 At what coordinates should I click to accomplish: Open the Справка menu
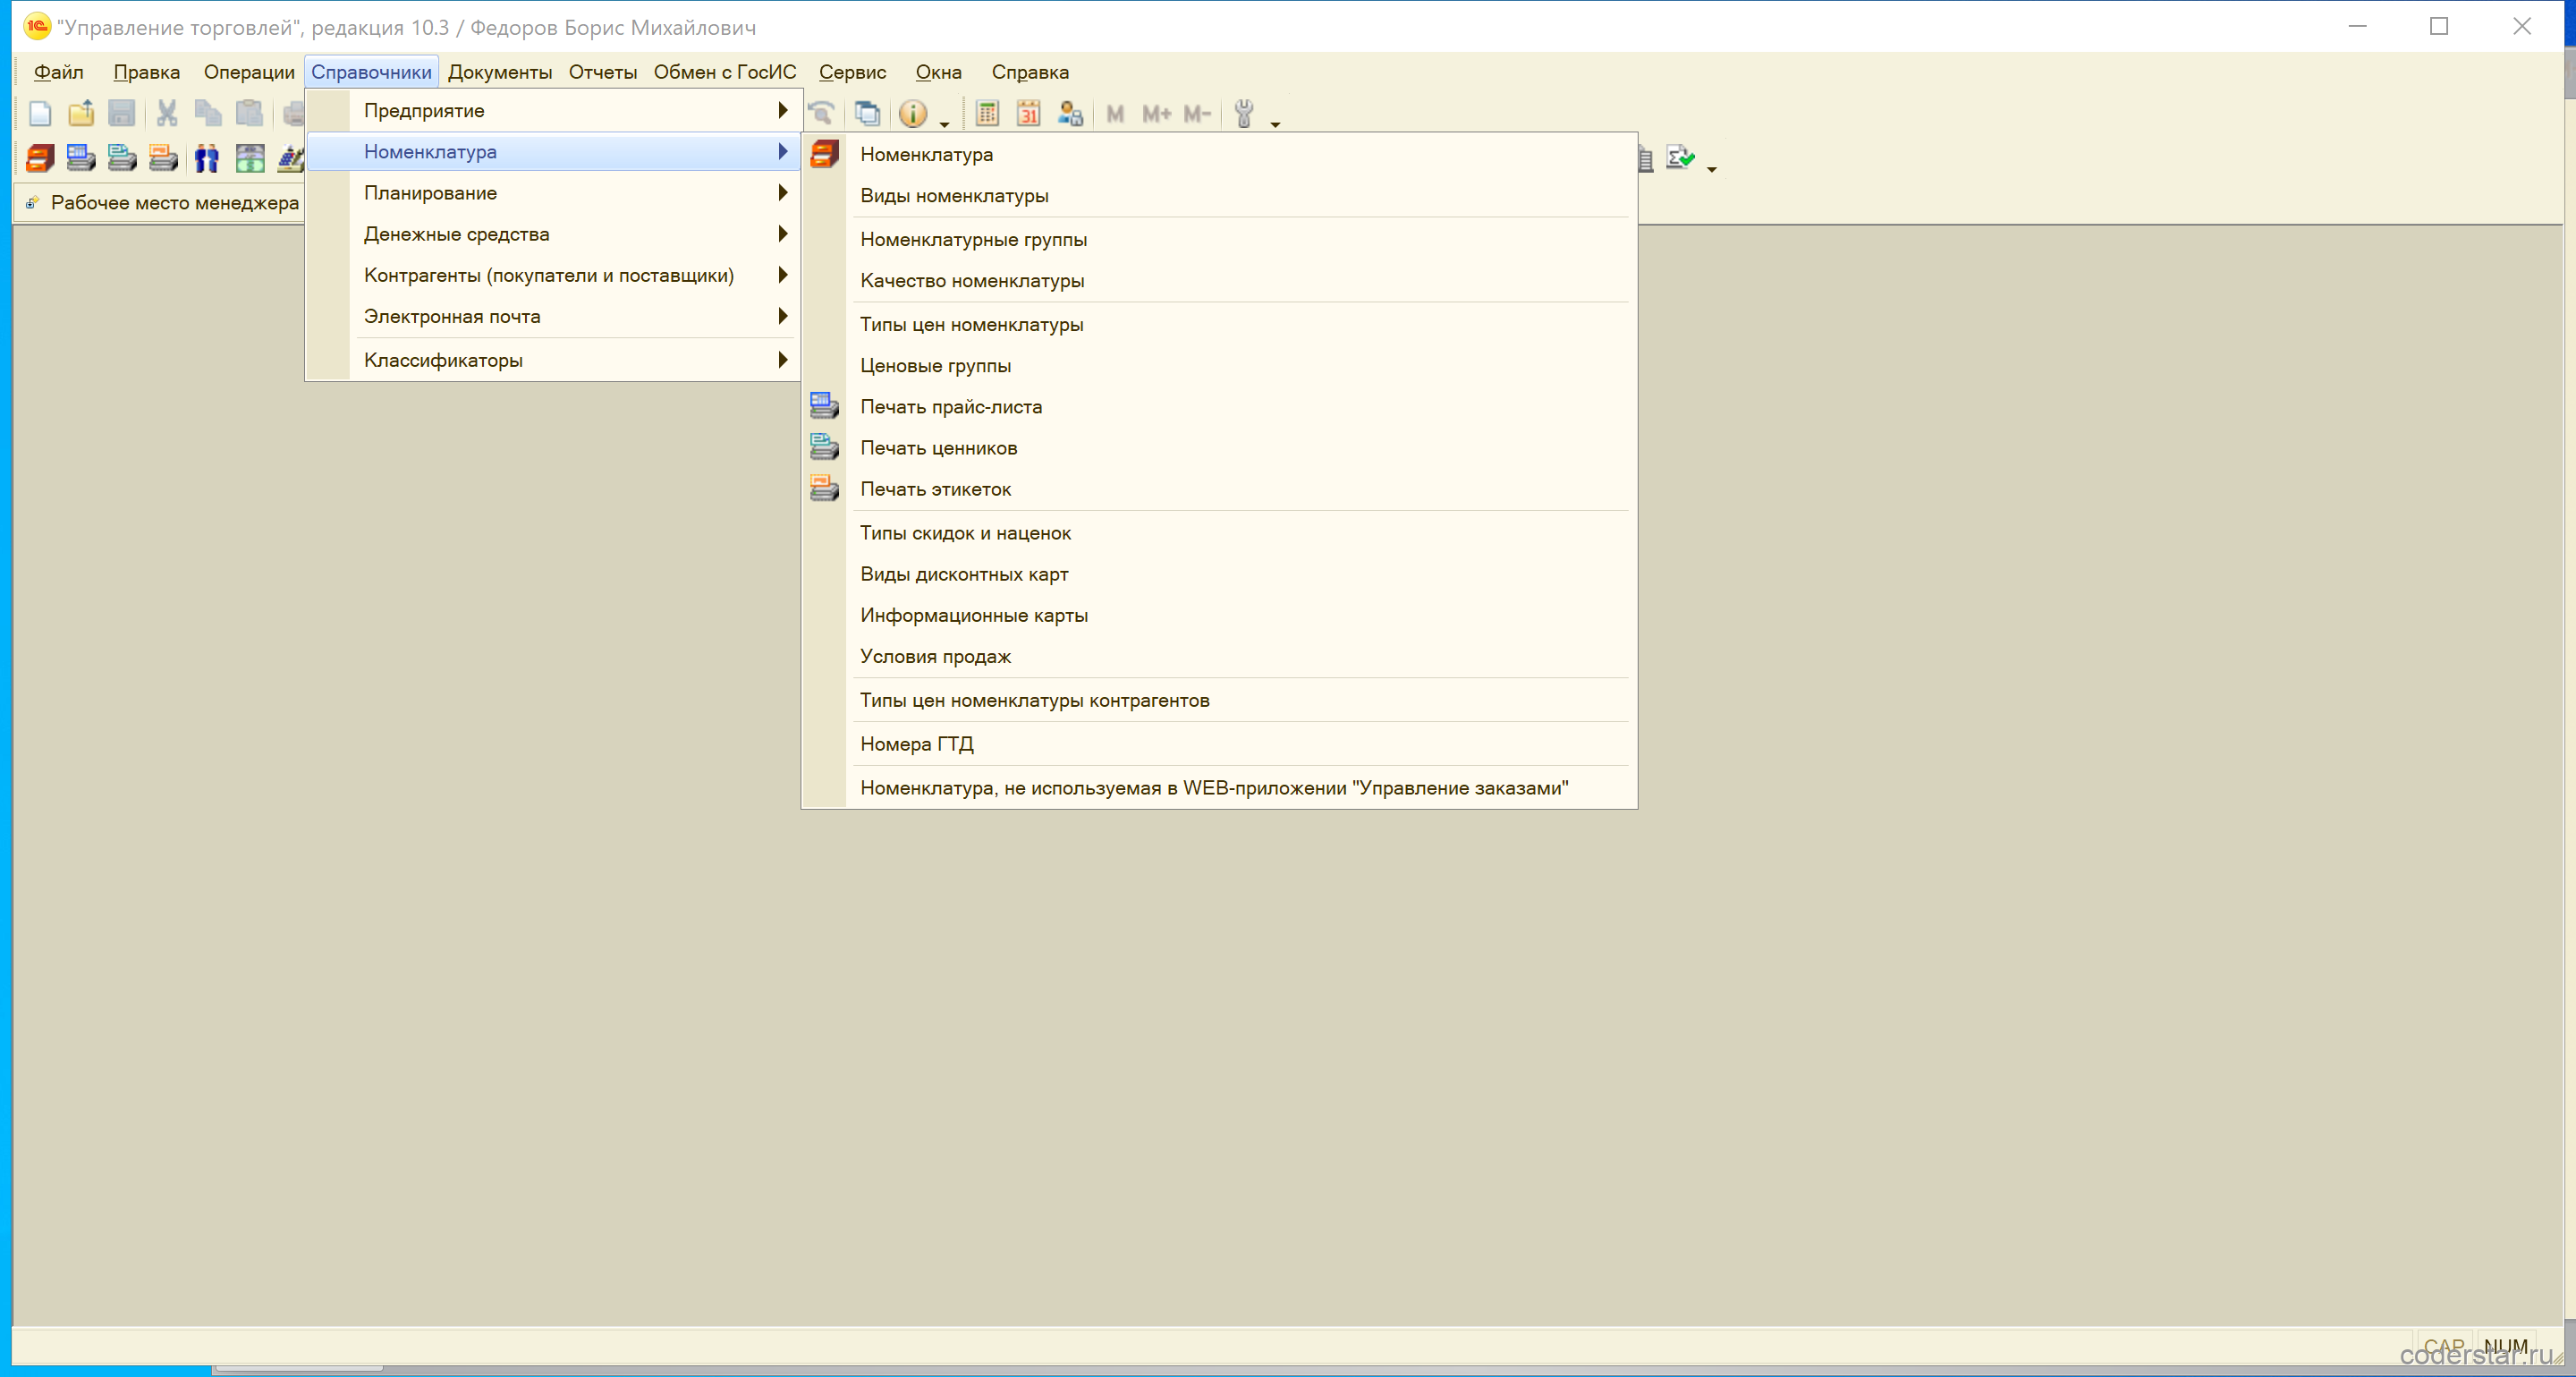1030,72
